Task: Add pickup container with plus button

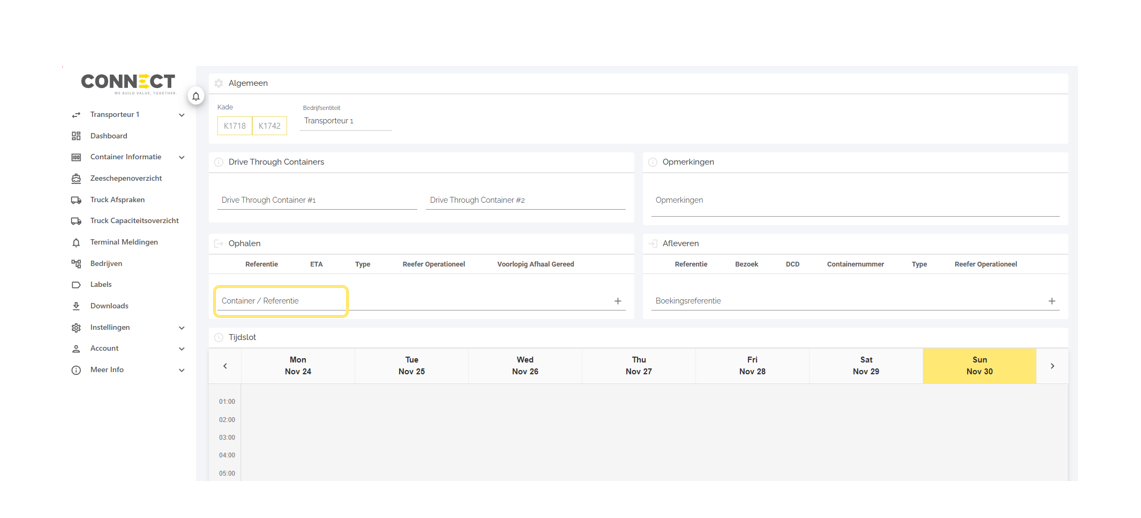Action: pyautogui.click(x=617, y=301)
